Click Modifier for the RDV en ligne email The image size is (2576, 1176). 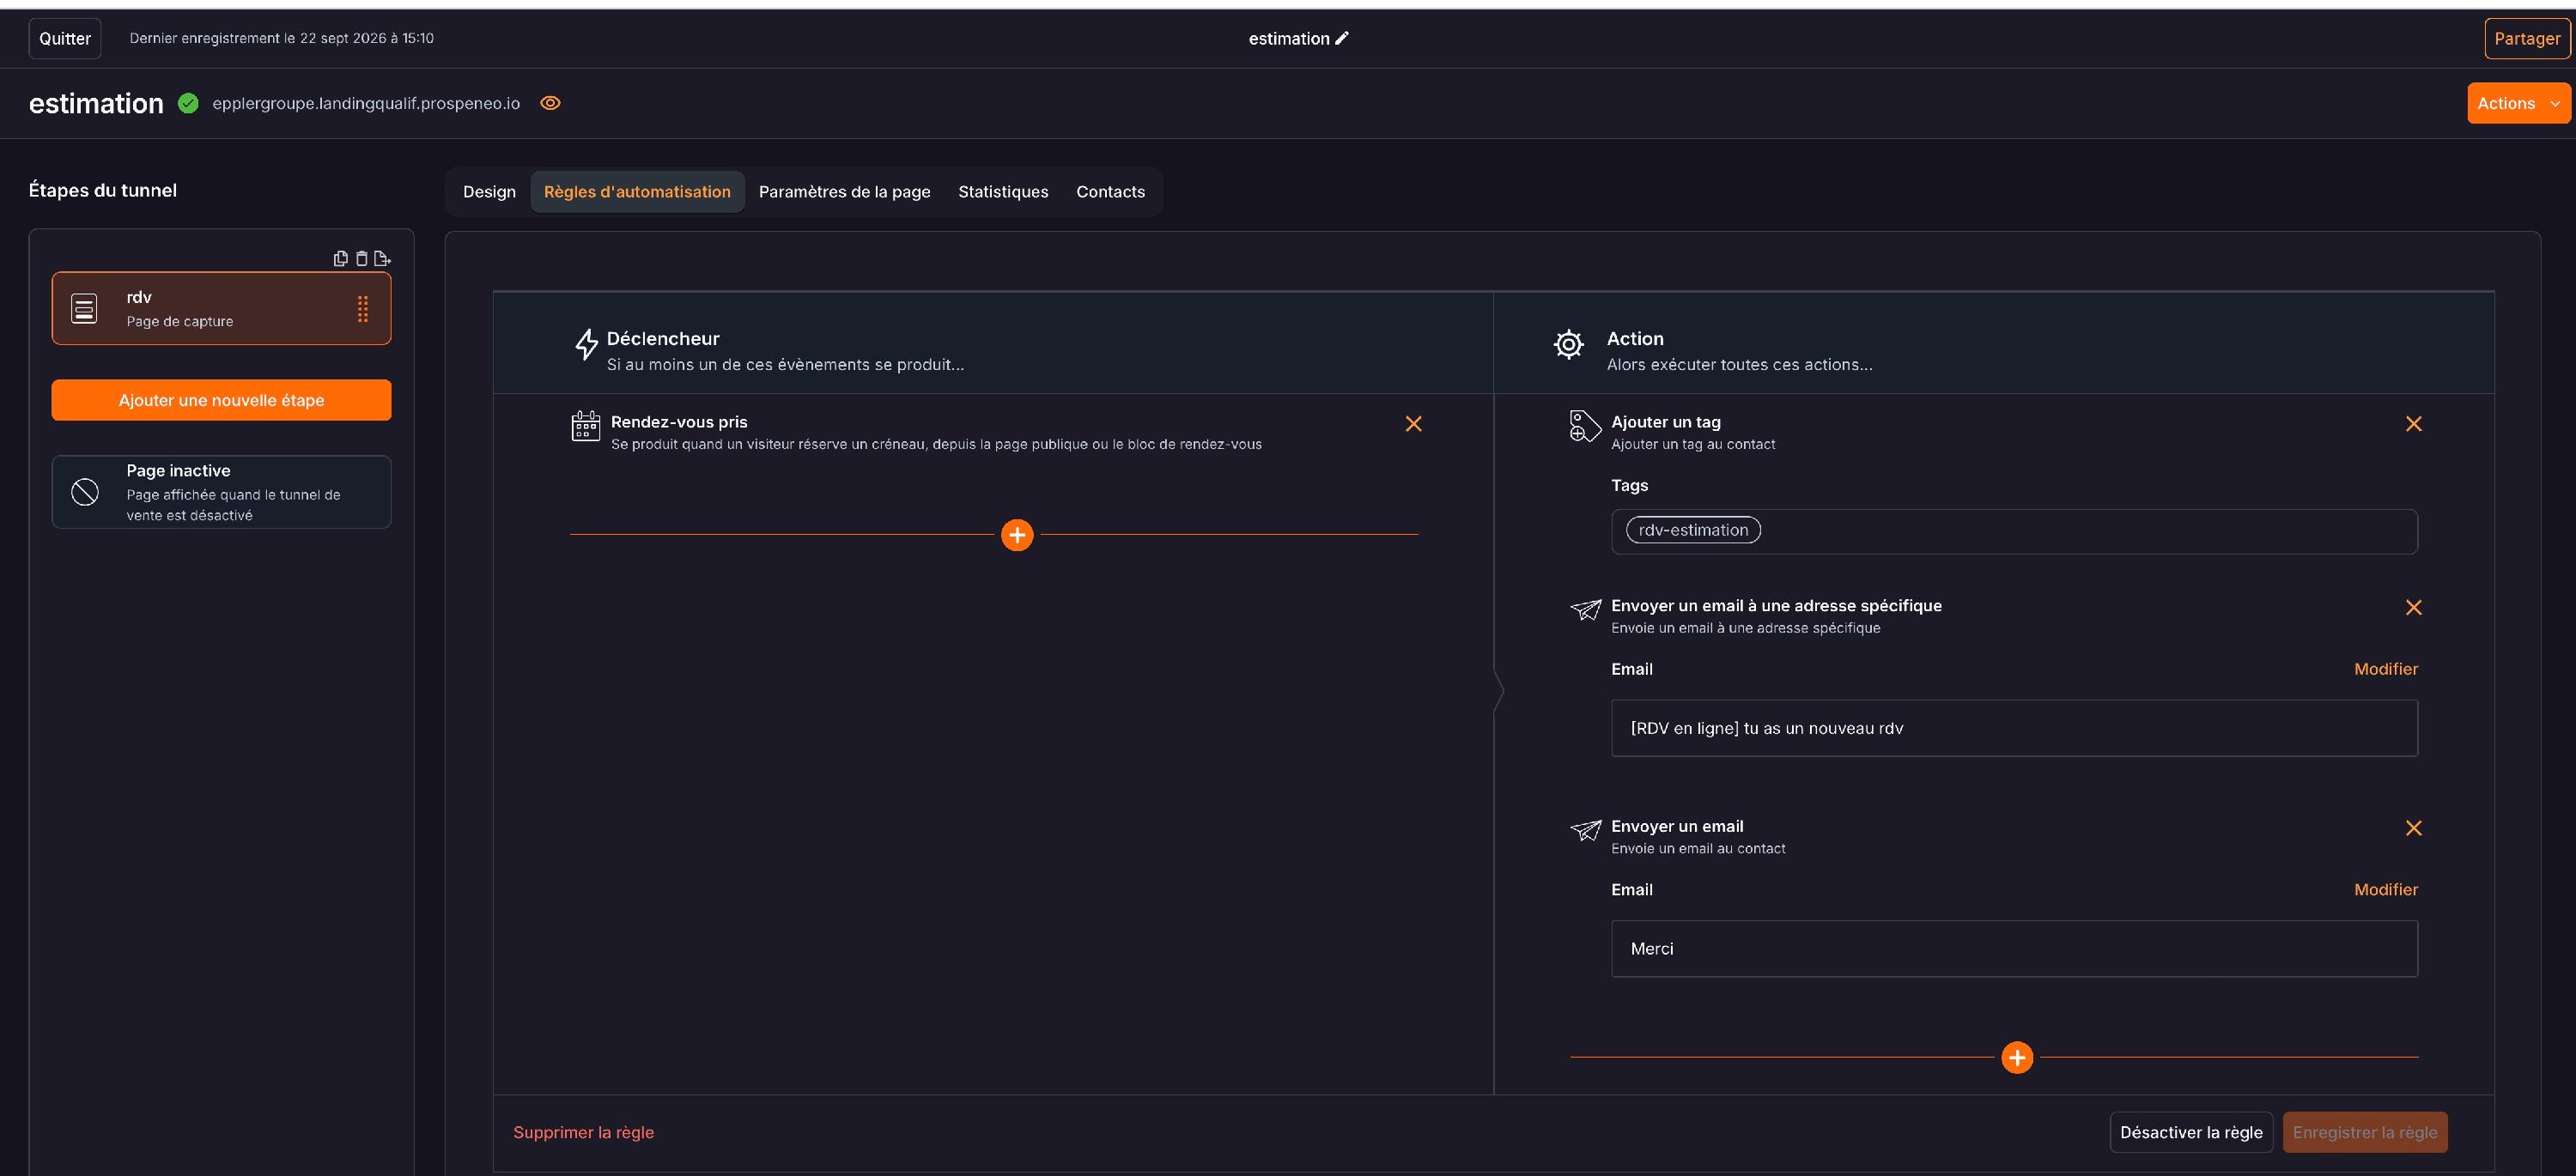pos(2385,669)
